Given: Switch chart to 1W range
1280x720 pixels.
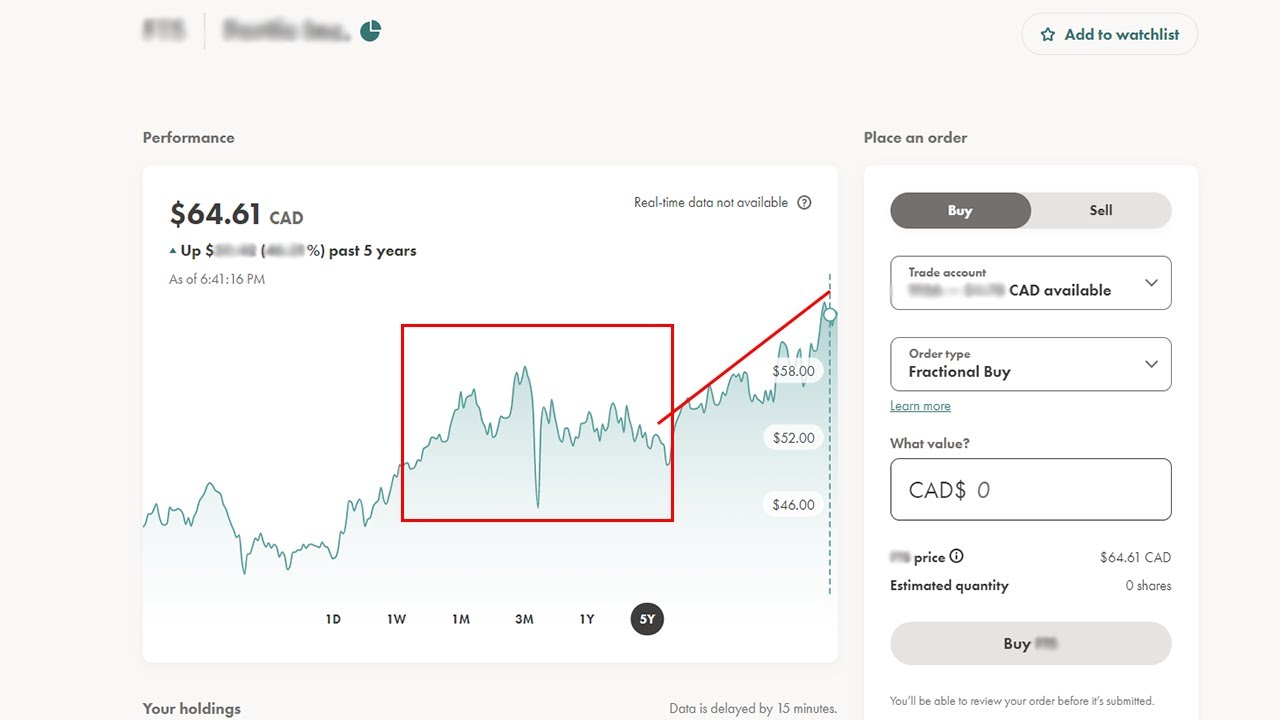Looking at the screenshot, I should [x=397, y=619].
